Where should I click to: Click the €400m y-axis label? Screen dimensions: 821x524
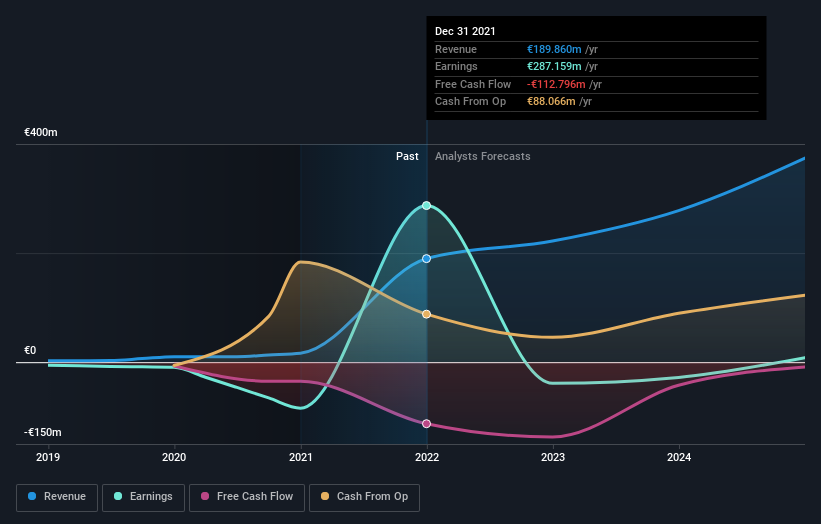pos(41,132)
